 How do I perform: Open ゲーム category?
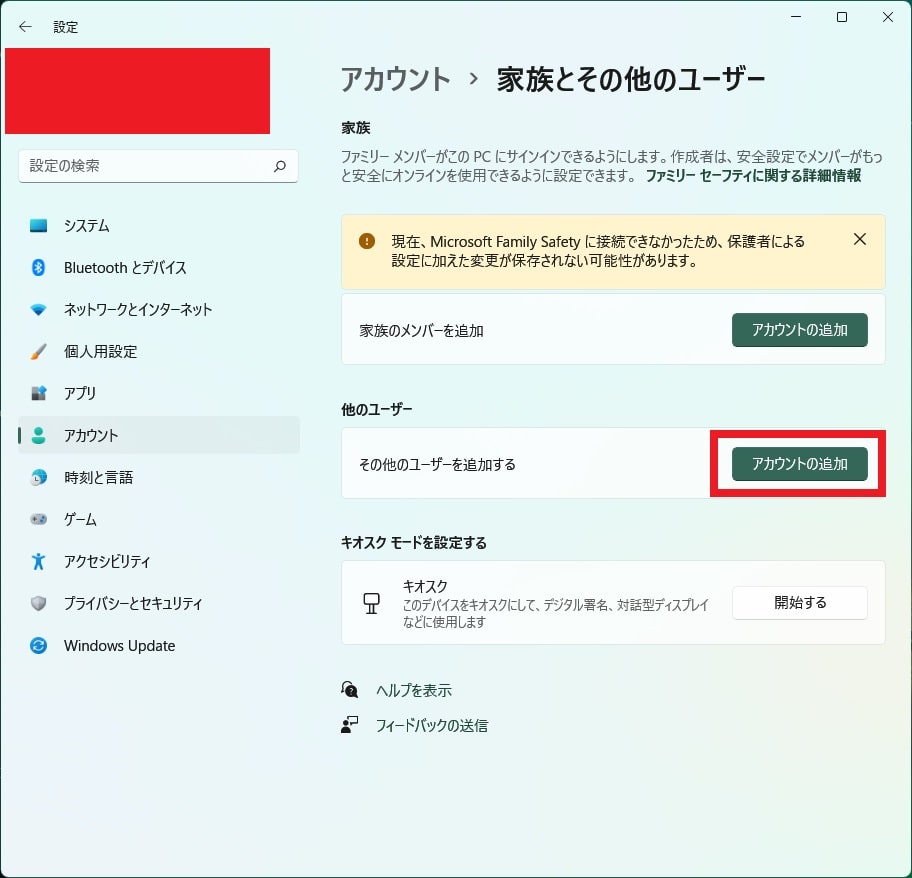159,519
